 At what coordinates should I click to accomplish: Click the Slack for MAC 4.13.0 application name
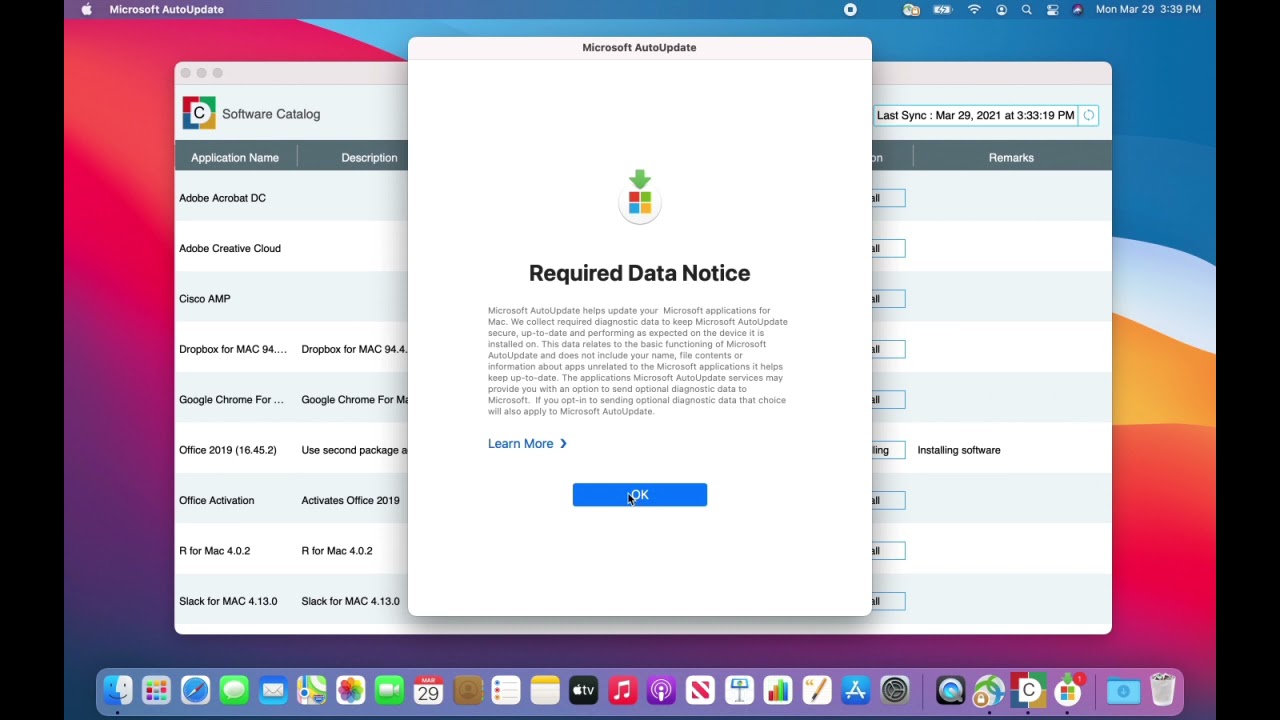pos(228,601)
